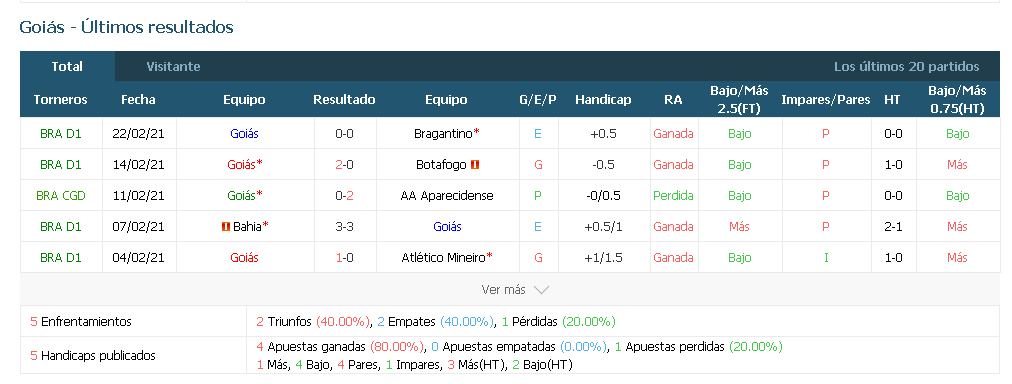1012x384 pixels.
Task: Click the 2-0 result against Botafogo
Action: click(x=344, y=165)
